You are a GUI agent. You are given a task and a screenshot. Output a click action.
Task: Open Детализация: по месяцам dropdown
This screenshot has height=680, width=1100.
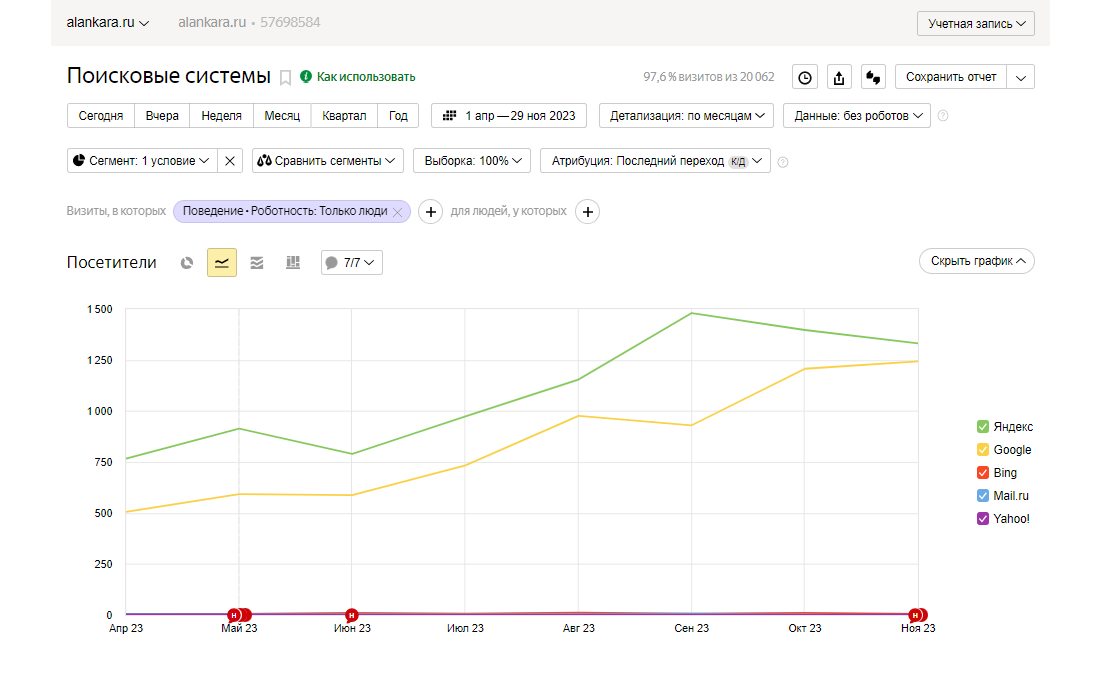click(687, 116)
